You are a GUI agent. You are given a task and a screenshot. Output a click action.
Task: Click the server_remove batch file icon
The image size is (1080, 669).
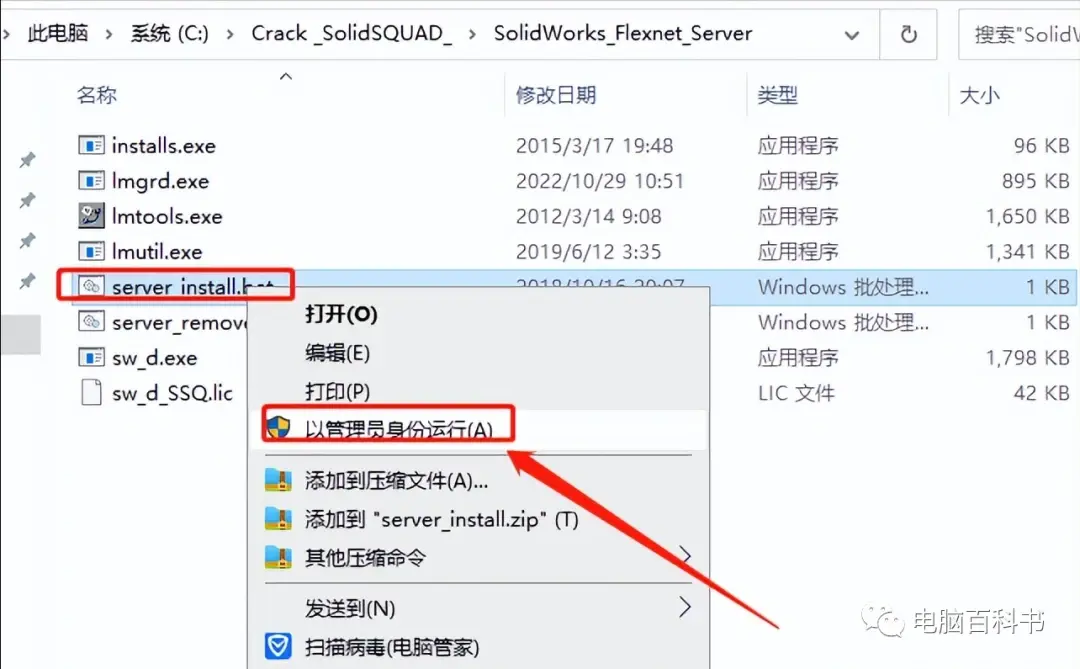[x=91, y=322]
